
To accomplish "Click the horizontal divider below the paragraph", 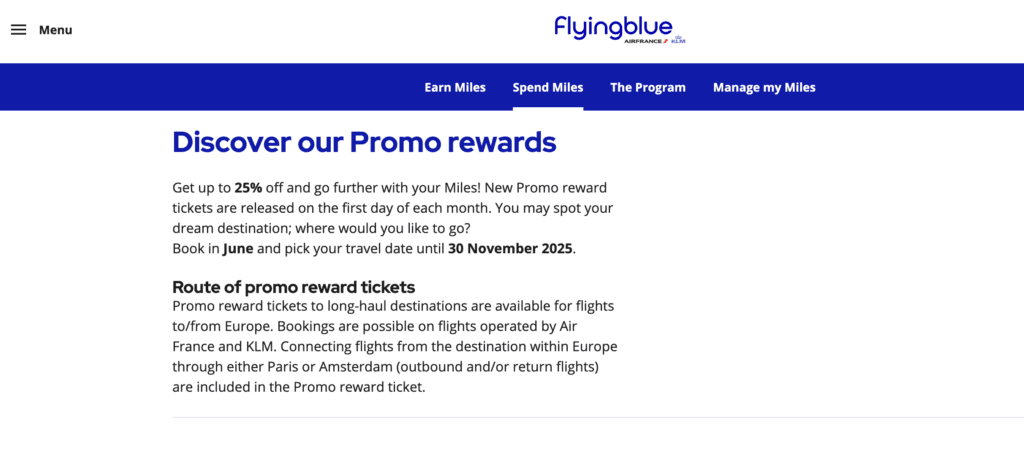I will (598, 417).
